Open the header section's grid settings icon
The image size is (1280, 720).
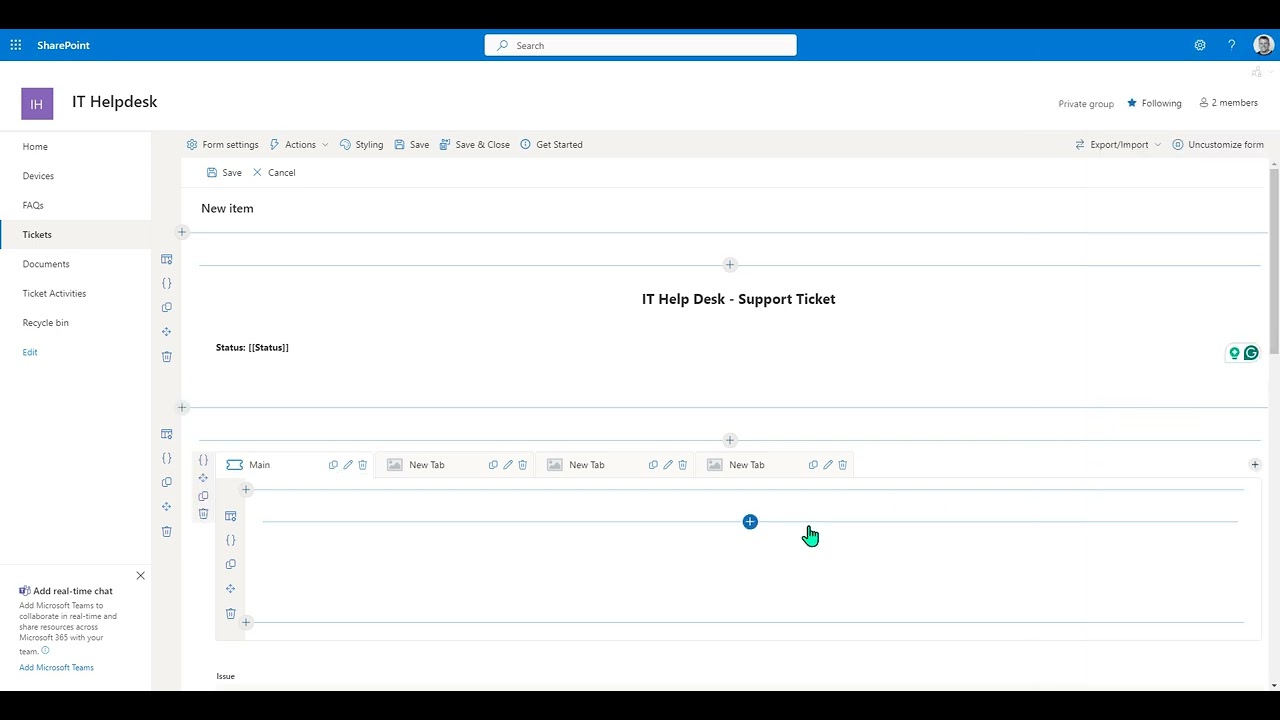point(167,259)
